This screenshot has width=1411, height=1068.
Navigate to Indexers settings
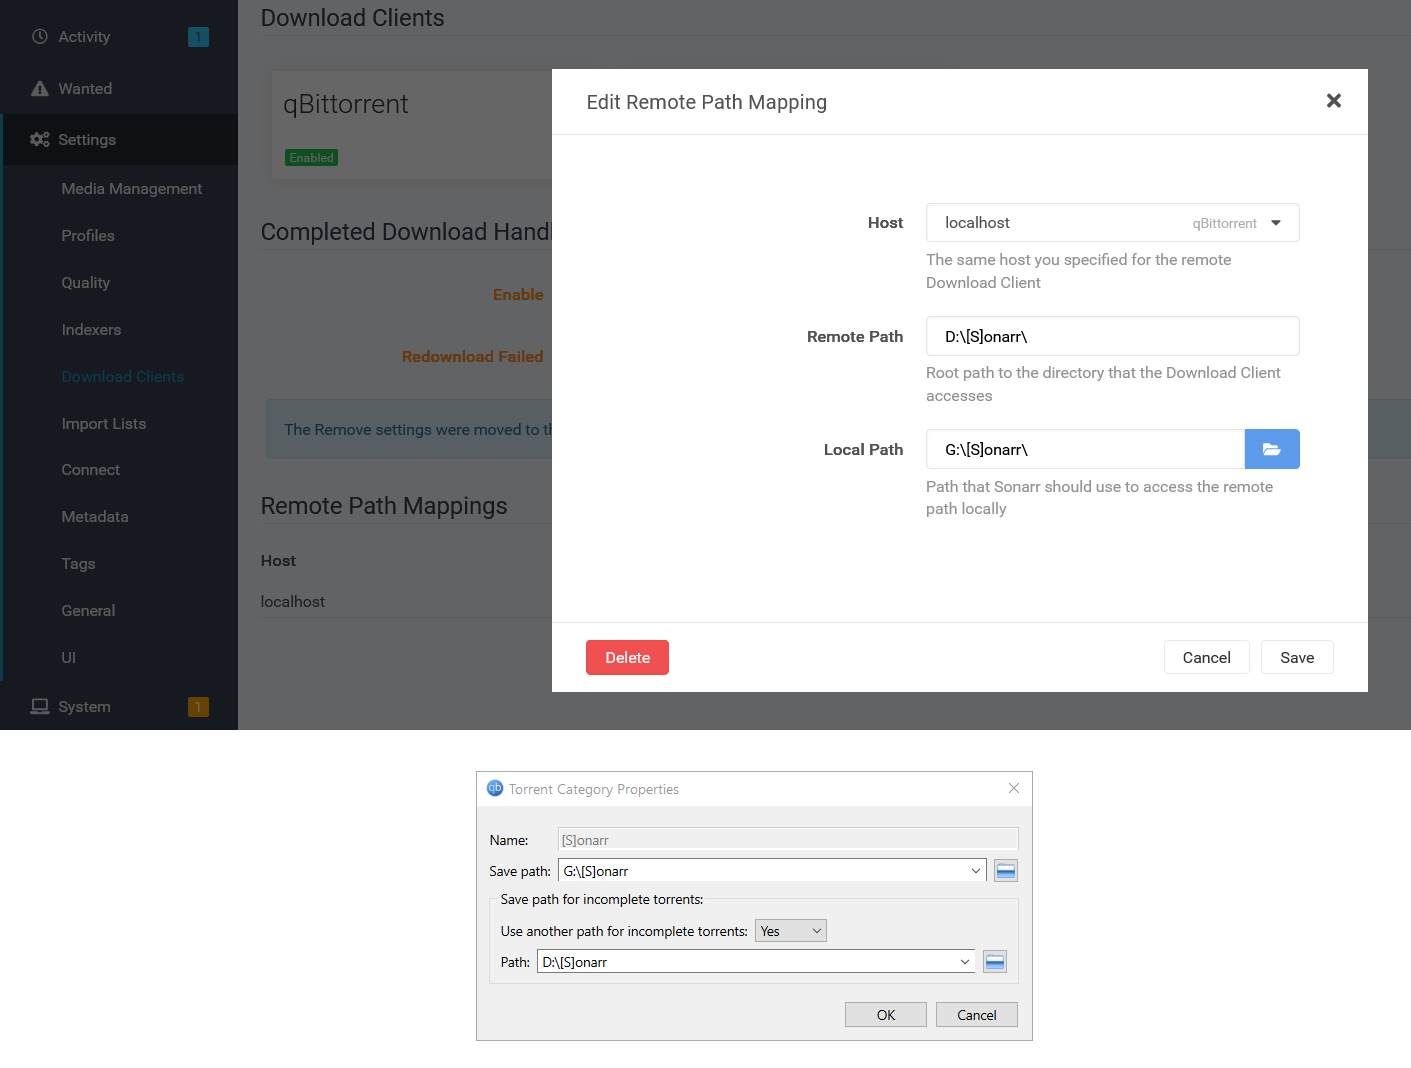[91, 330]
